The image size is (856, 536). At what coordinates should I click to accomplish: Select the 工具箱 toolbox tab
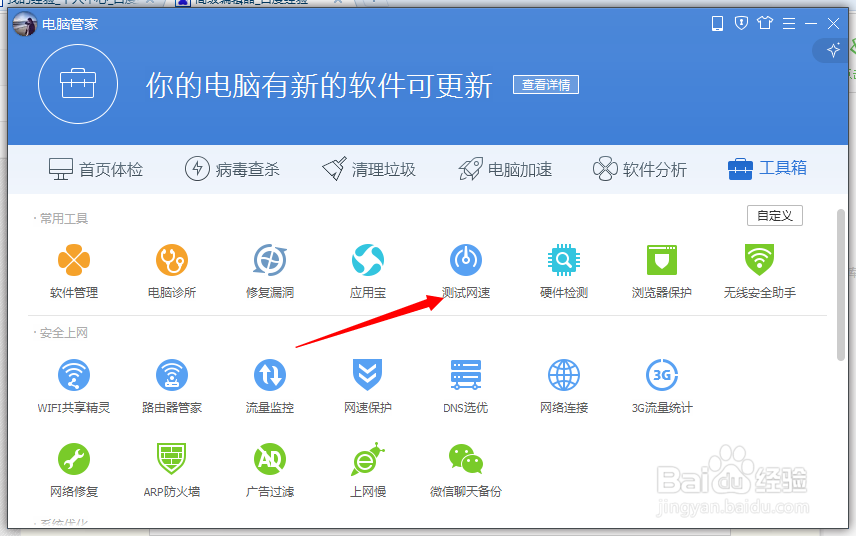767,168
